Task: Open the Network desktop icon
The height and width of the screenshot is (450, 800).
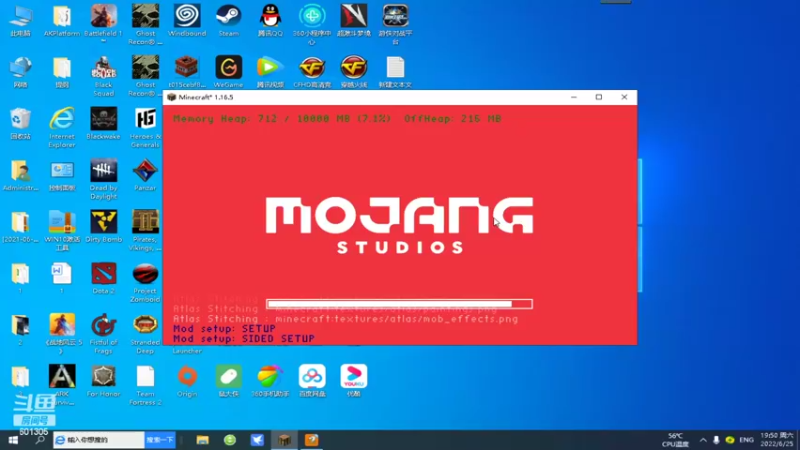Action: click(20, 72)
